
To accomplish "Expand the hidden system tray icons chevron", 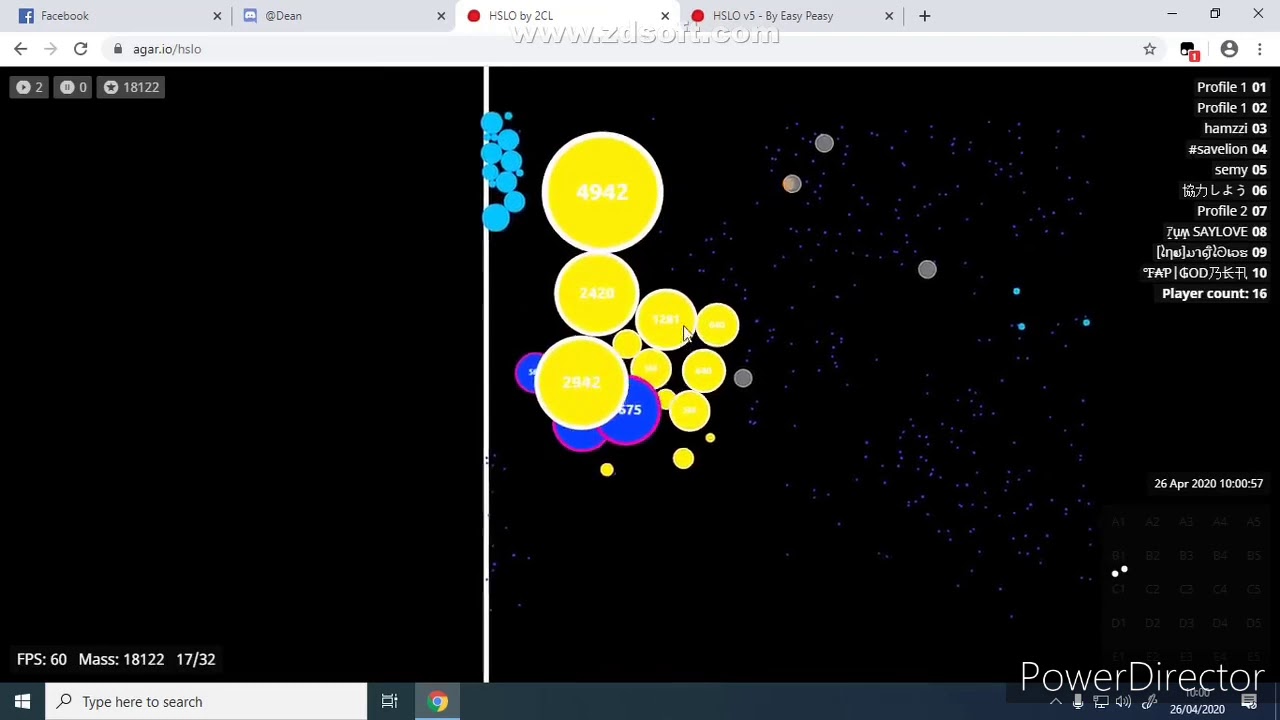I will click(x=1055, y=702).
